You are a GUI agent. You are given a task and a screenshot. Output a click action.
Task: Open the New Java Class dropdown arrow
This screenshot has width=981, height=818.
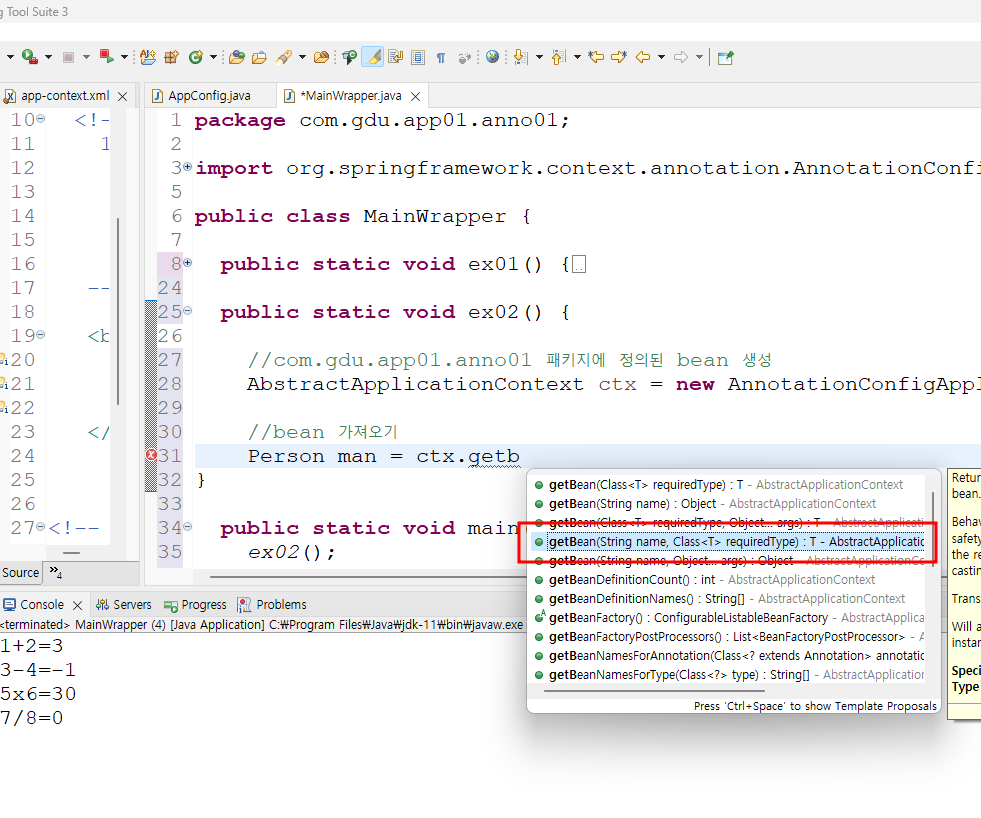(213, 58)
